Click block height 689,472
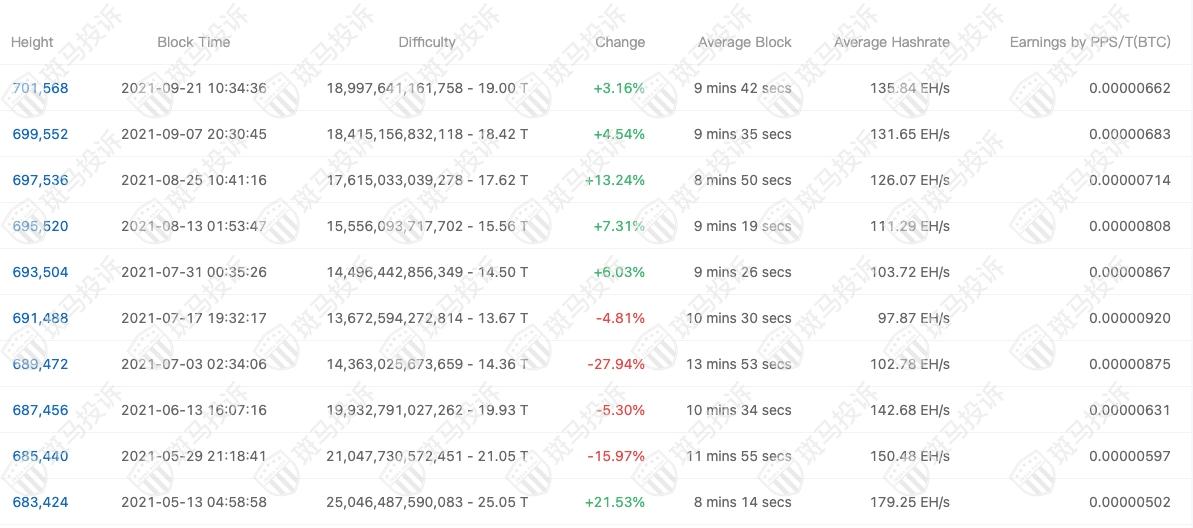This screenshot has width=1193, height=528. click(40, 364)
